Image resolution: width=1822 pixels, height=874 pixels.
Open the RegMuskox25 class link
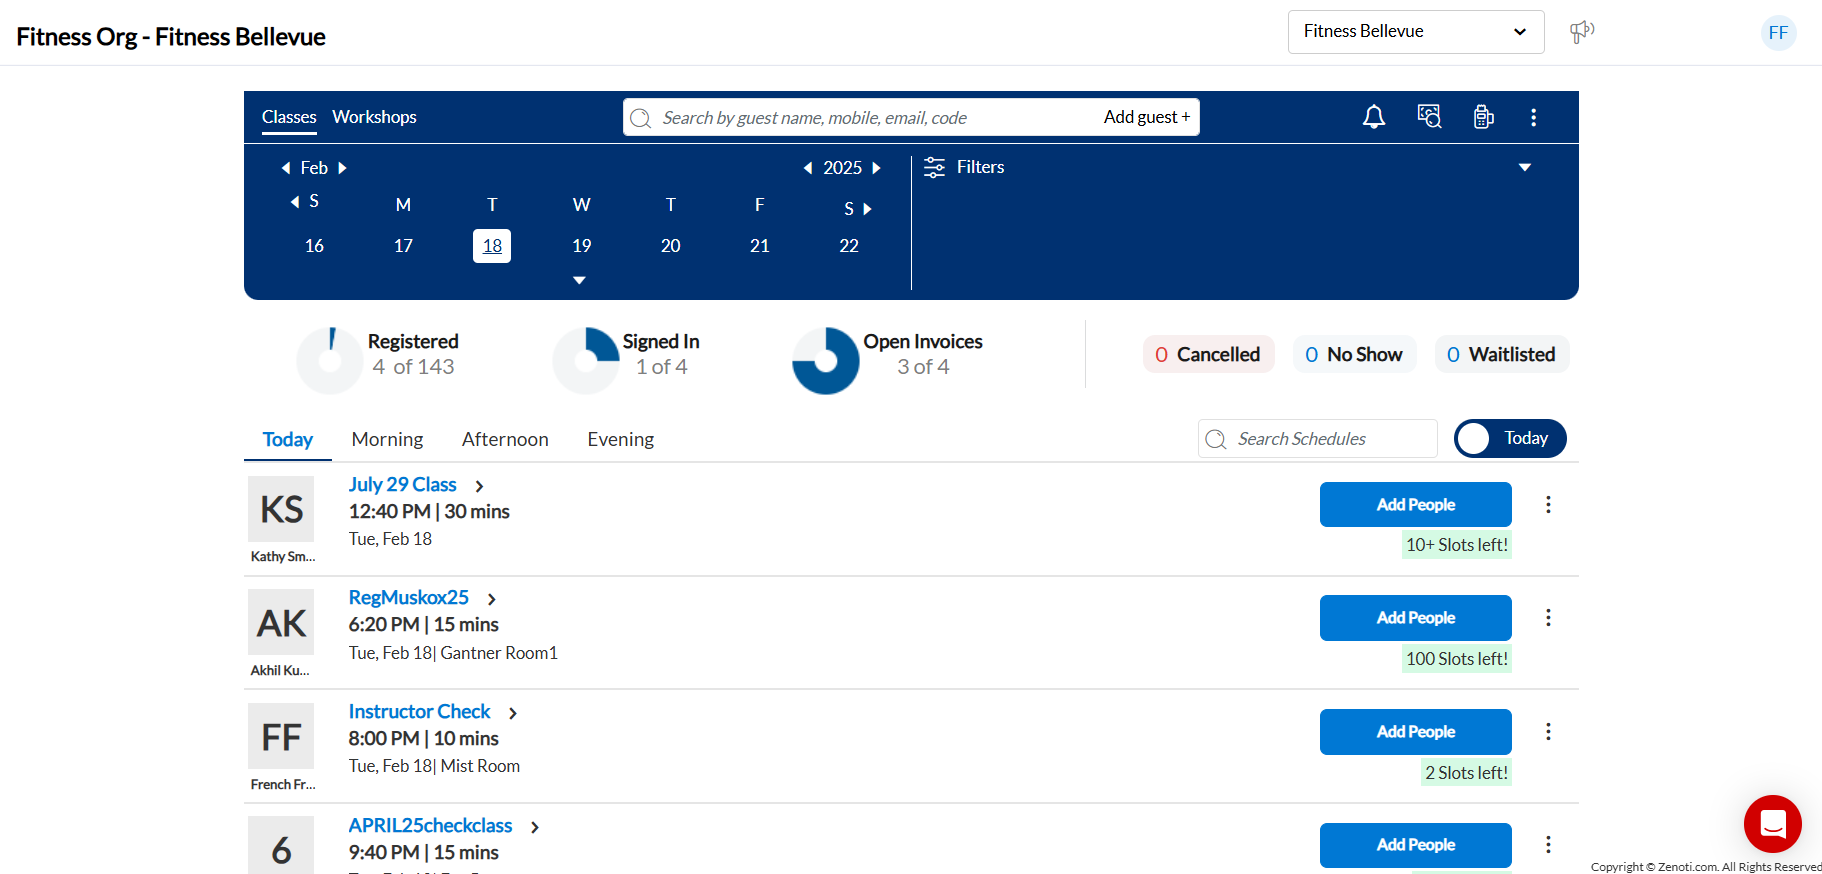tap(408, 598)
